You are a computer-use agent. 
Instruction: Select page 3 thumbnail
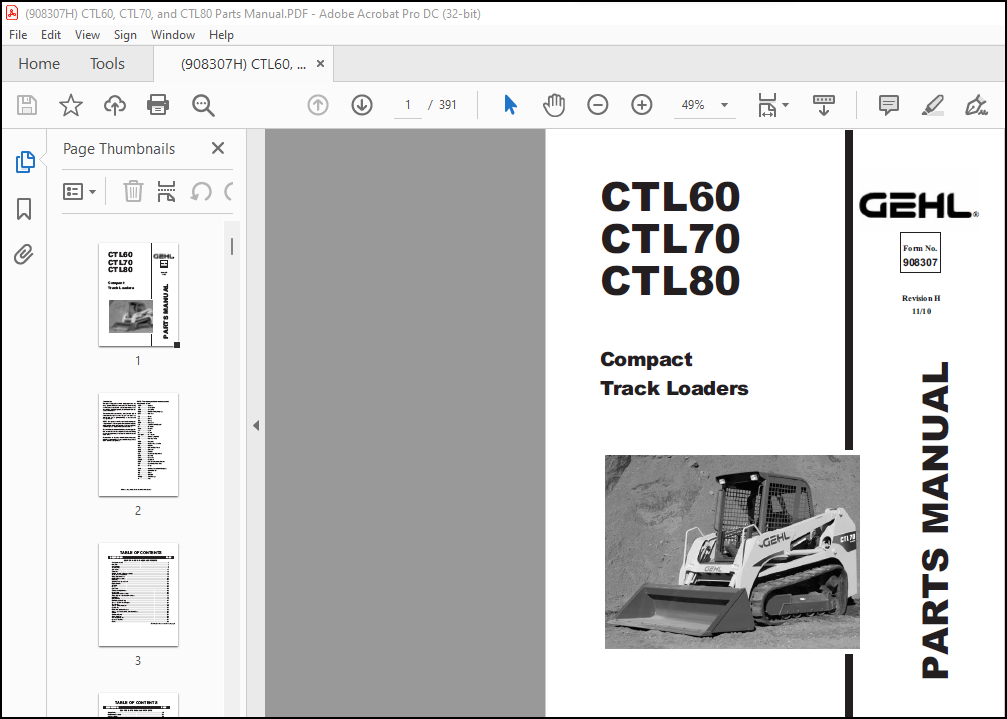(138, 594)
